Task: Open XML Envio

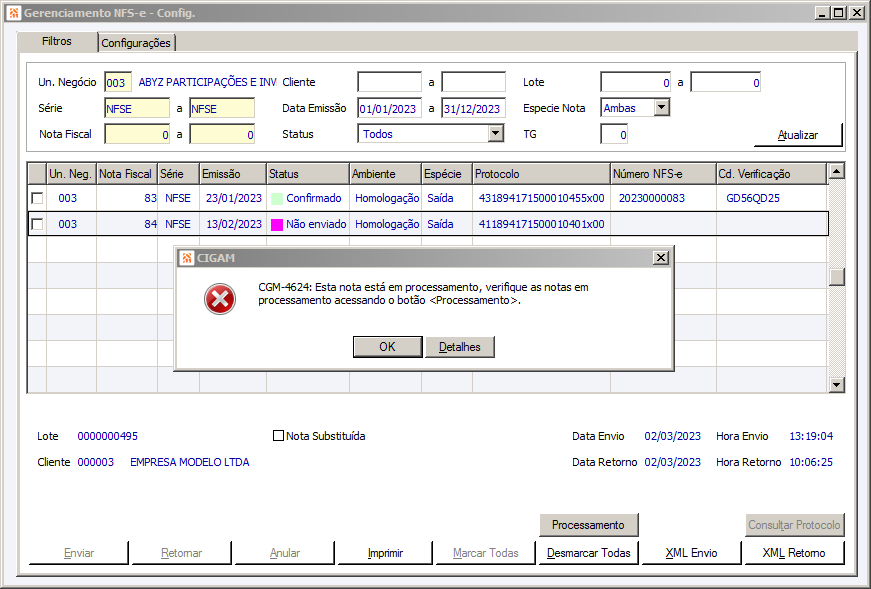Action: (x=692, y=553)
